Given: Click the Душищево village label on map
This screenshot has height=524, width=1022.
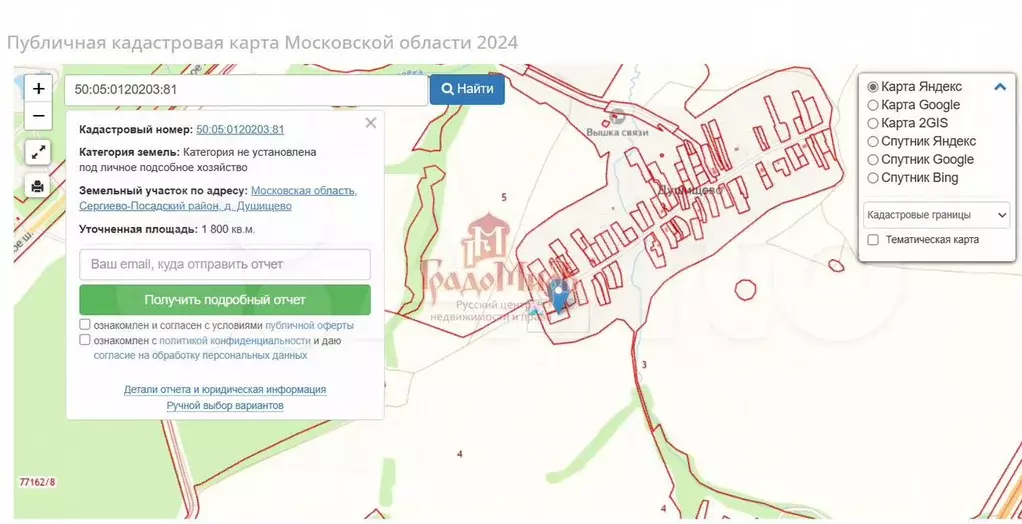Looking at the screenshot, I should [690, 190].
